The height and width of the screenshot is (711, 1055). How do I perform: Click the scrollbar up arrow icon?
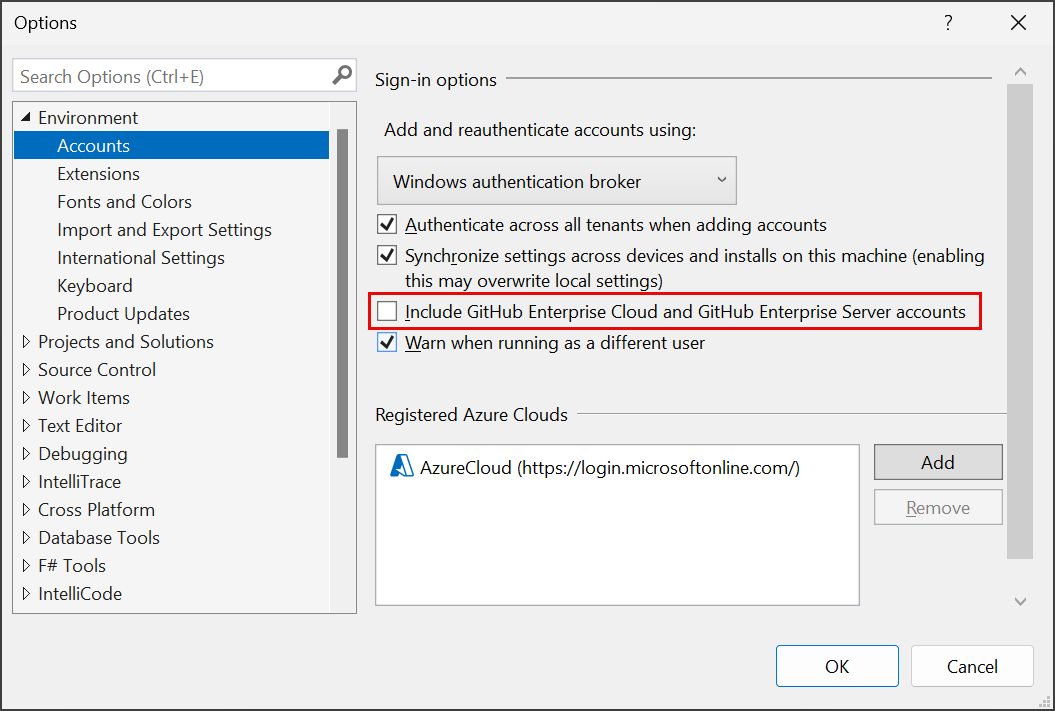pos(1020,71)
